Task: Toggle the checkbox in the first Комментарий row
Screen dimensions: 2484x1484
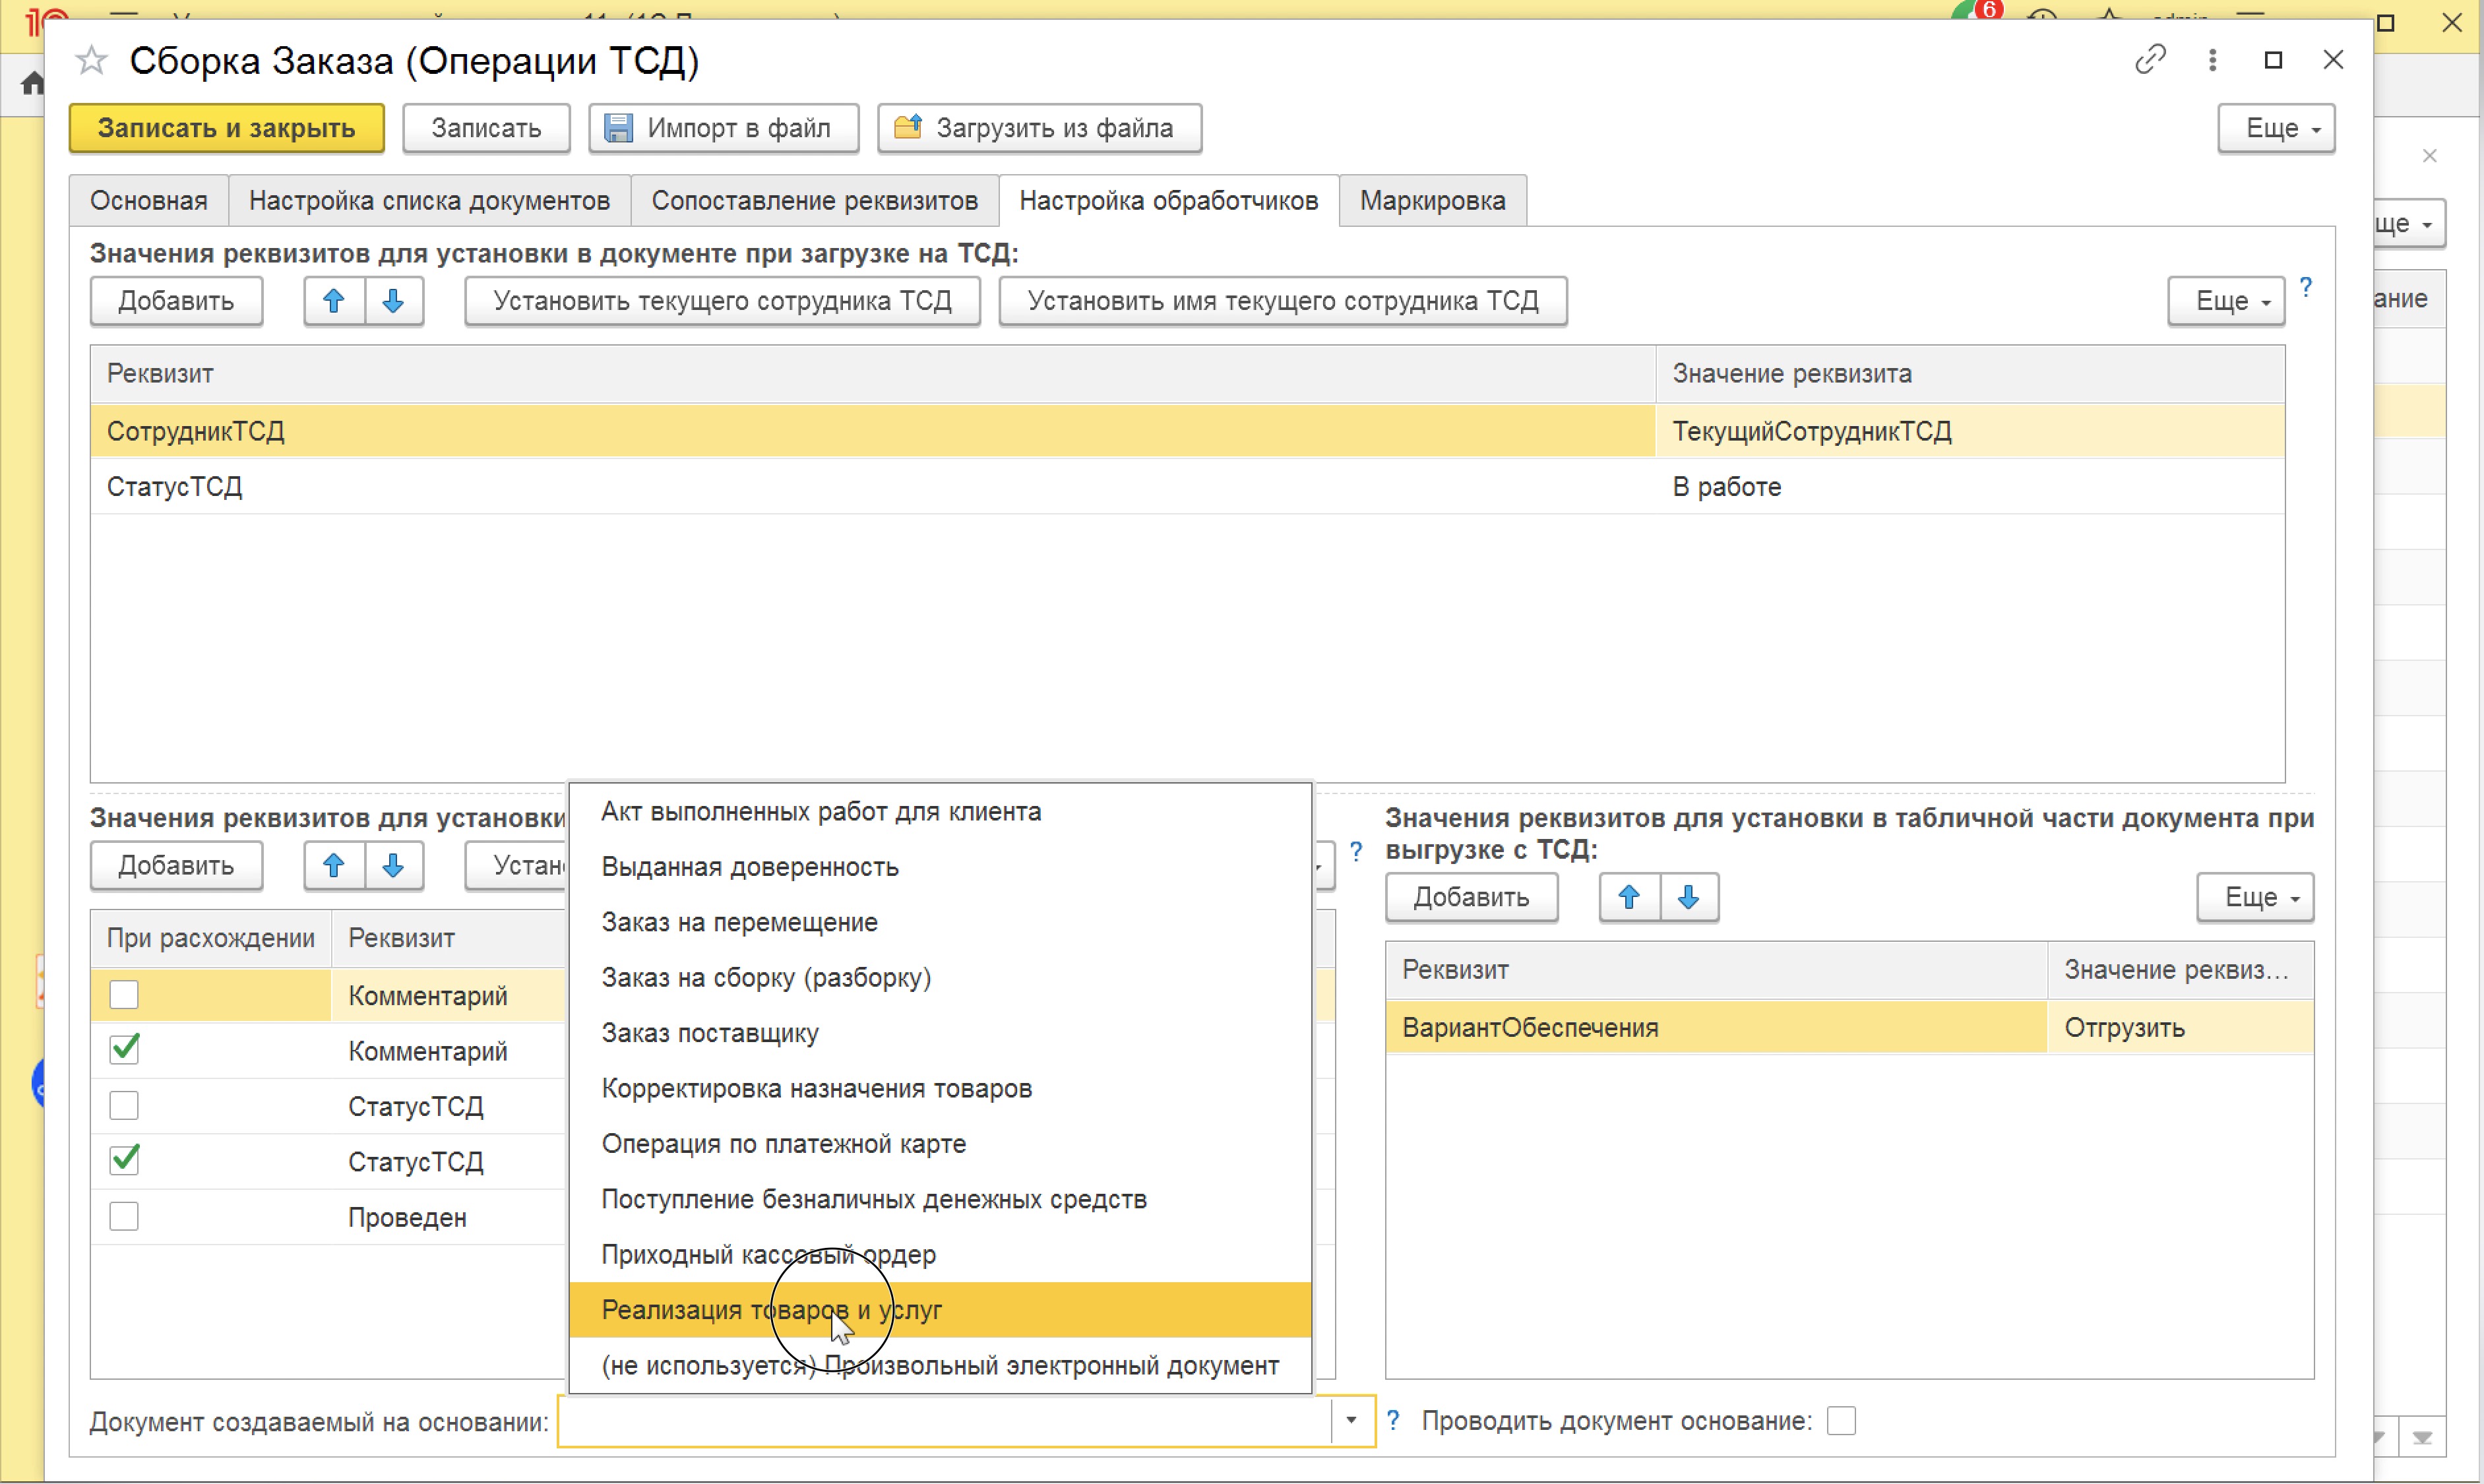Action: point(124,995)
